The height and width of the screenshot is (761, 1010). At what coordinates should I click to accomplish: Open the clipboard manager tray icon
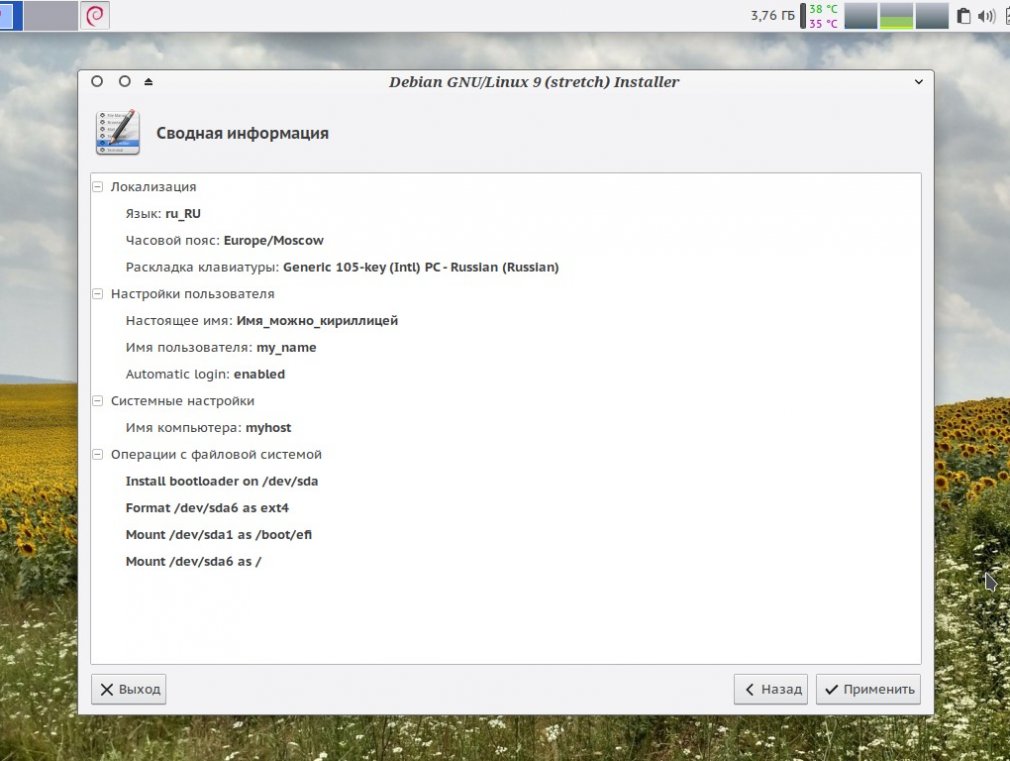pyautogui.click(x=963, y=16)
